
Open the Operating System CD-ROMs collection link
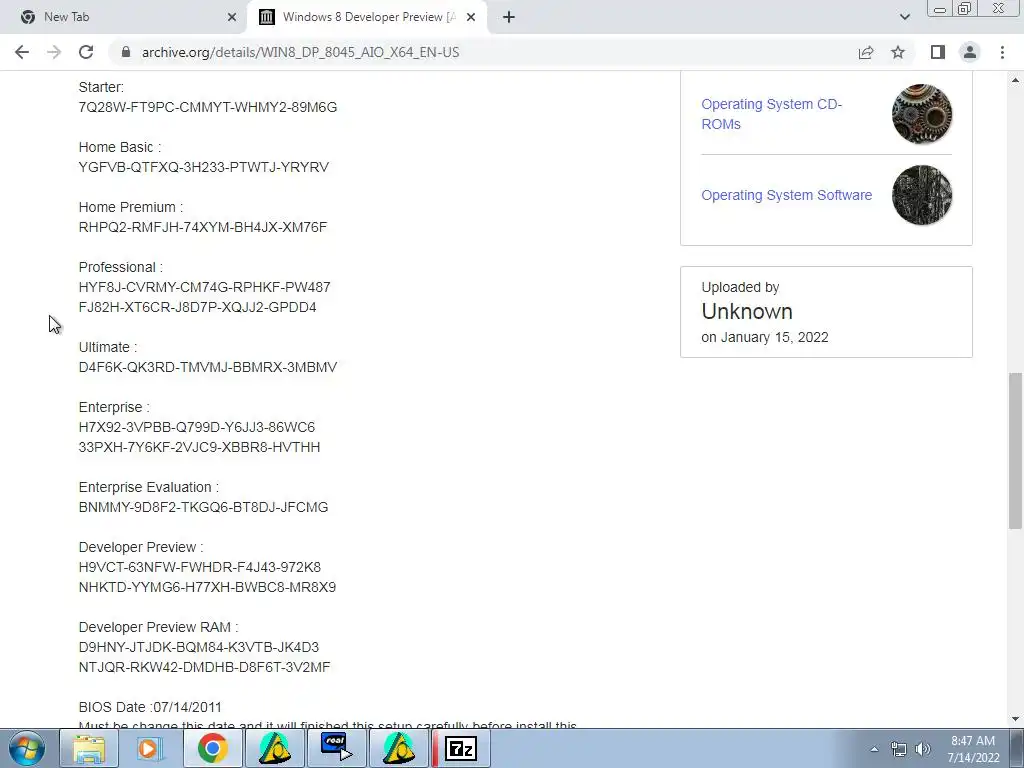tap(771, 114)
